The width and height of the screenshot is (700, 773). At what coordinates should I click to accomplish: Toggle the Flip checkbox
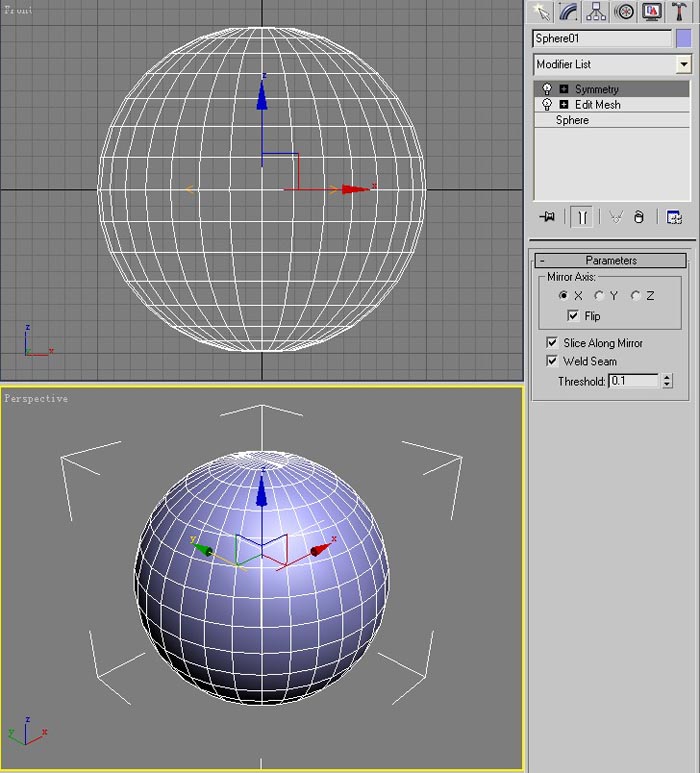[573, 316]
